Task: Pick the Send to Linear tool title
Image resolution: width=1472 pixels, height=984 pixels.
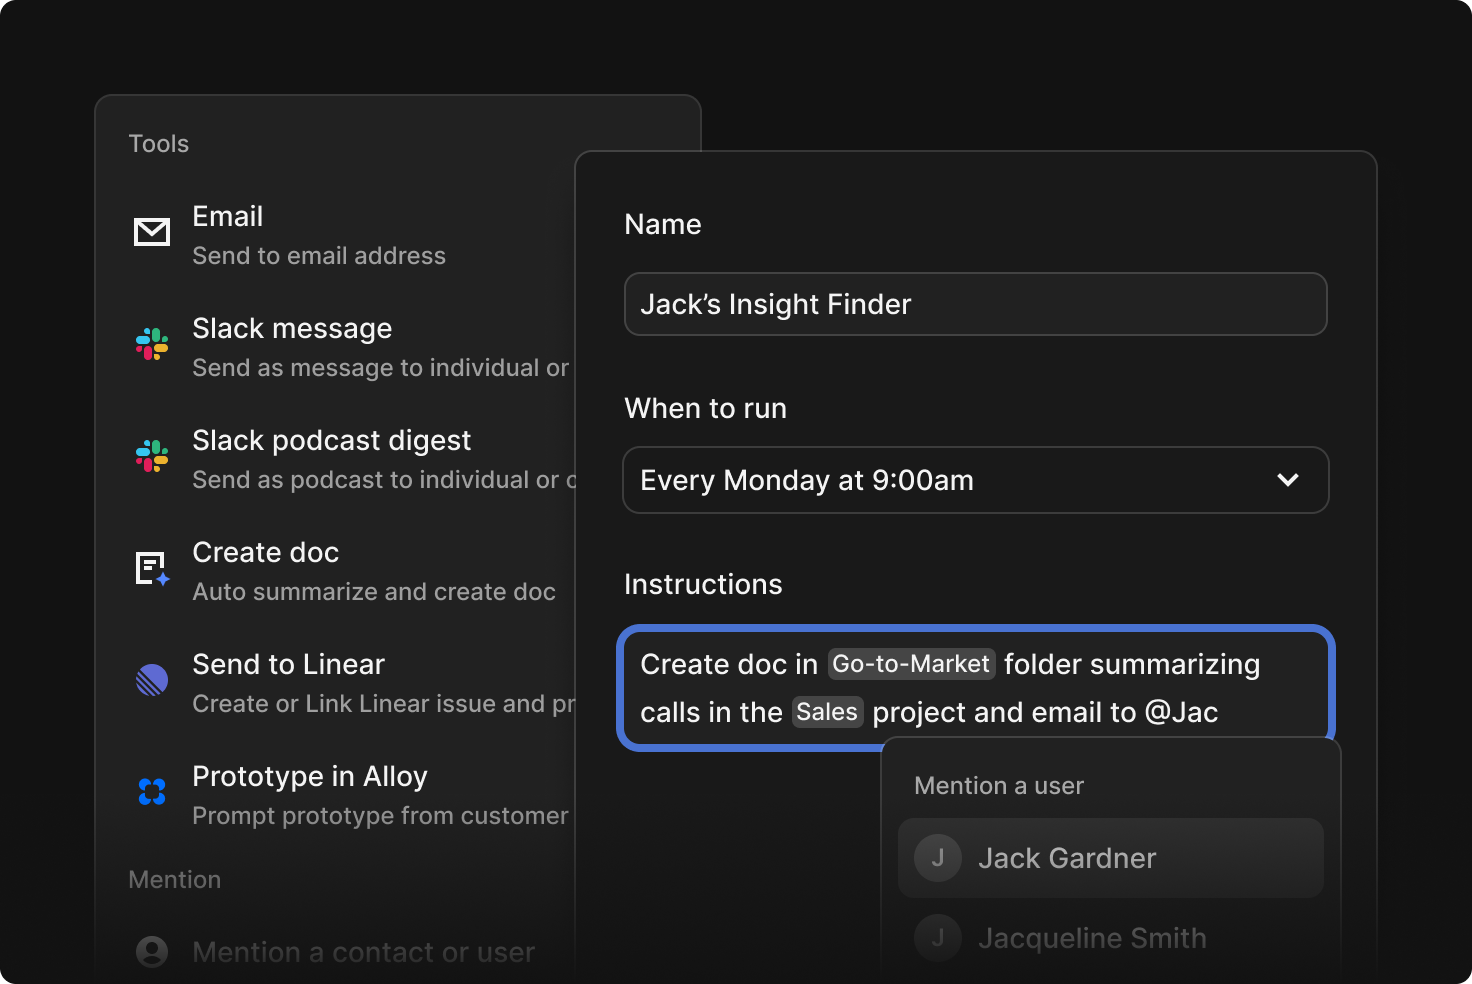Action: click(x=288, y=664)
